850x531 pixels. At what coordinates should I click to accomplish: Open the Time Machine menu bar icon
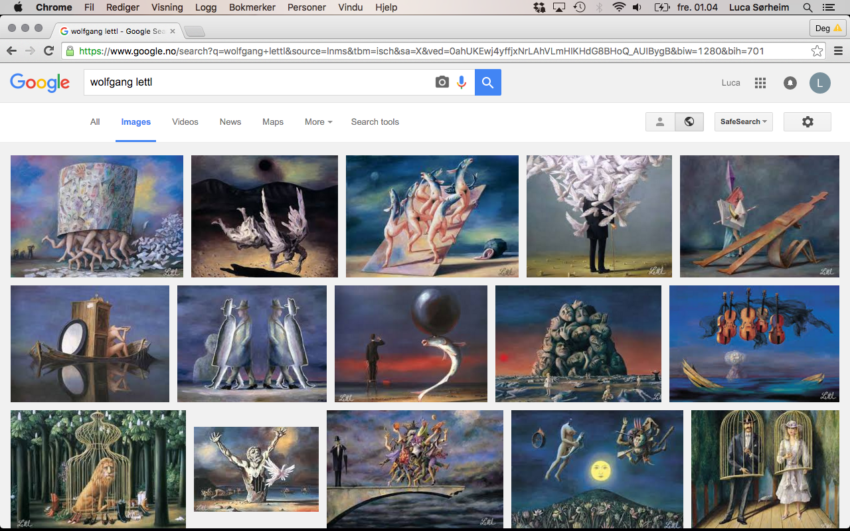579,7
